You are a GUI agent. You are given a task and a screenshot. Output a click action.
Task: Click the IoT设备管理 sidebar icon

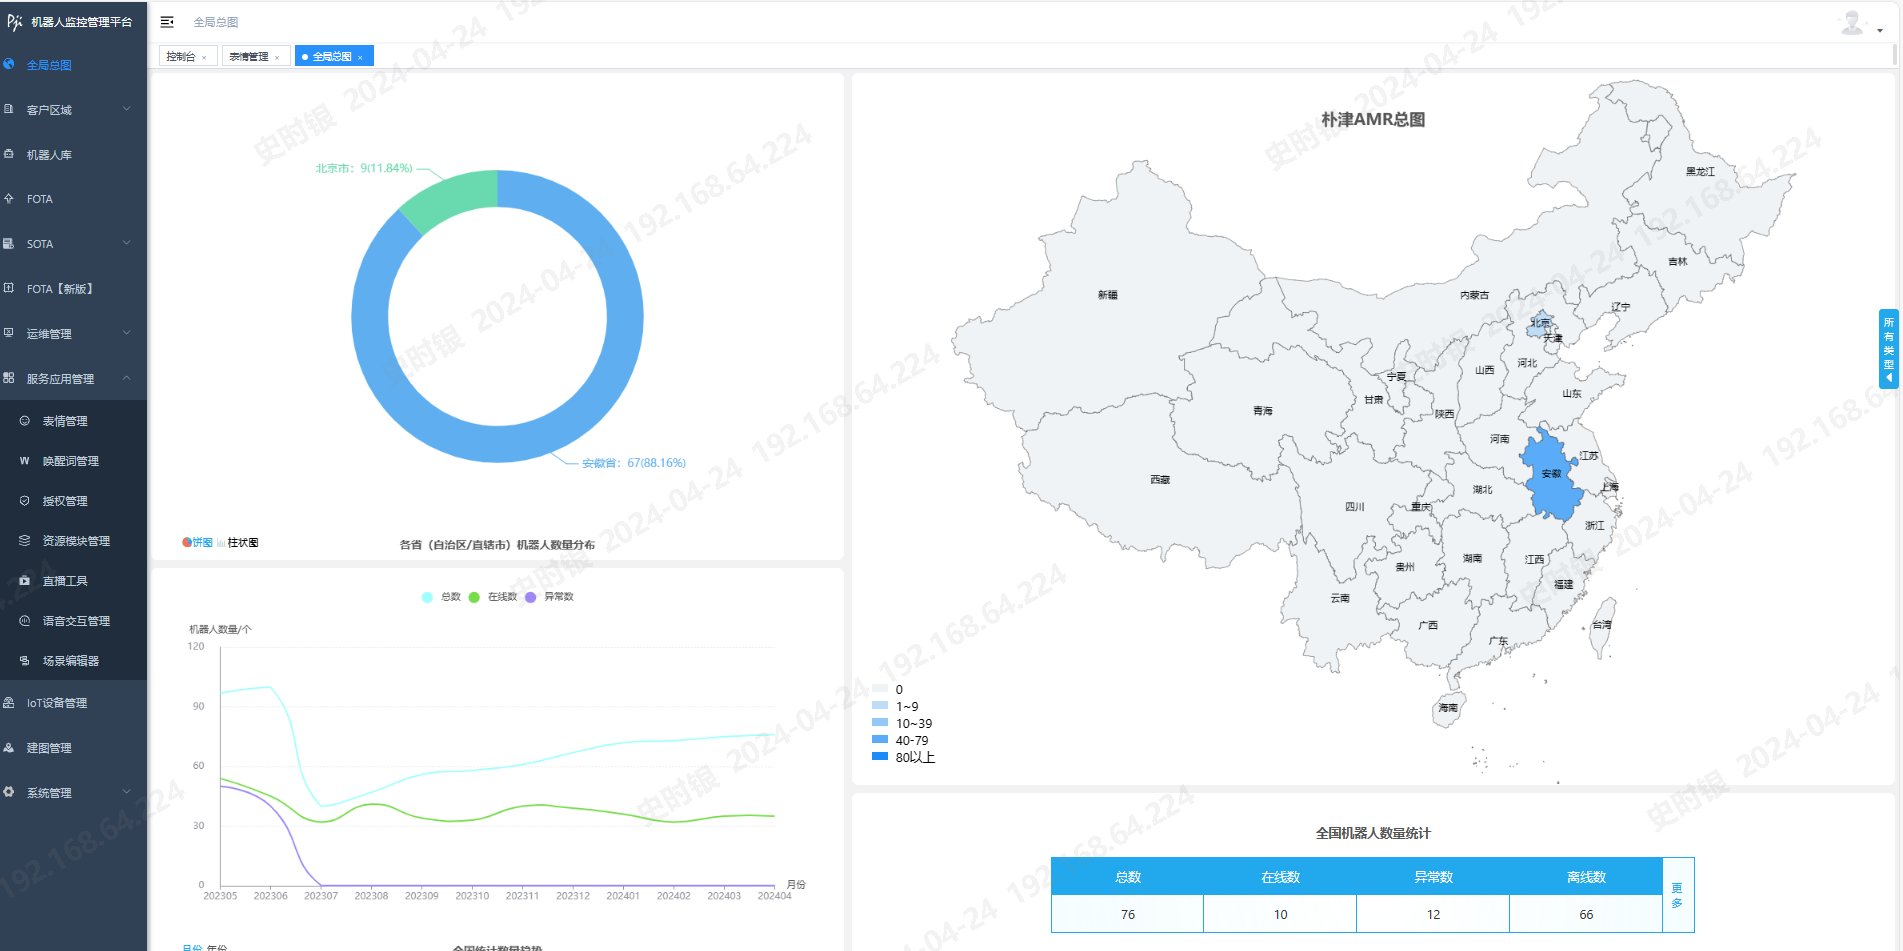click(9, 702)
